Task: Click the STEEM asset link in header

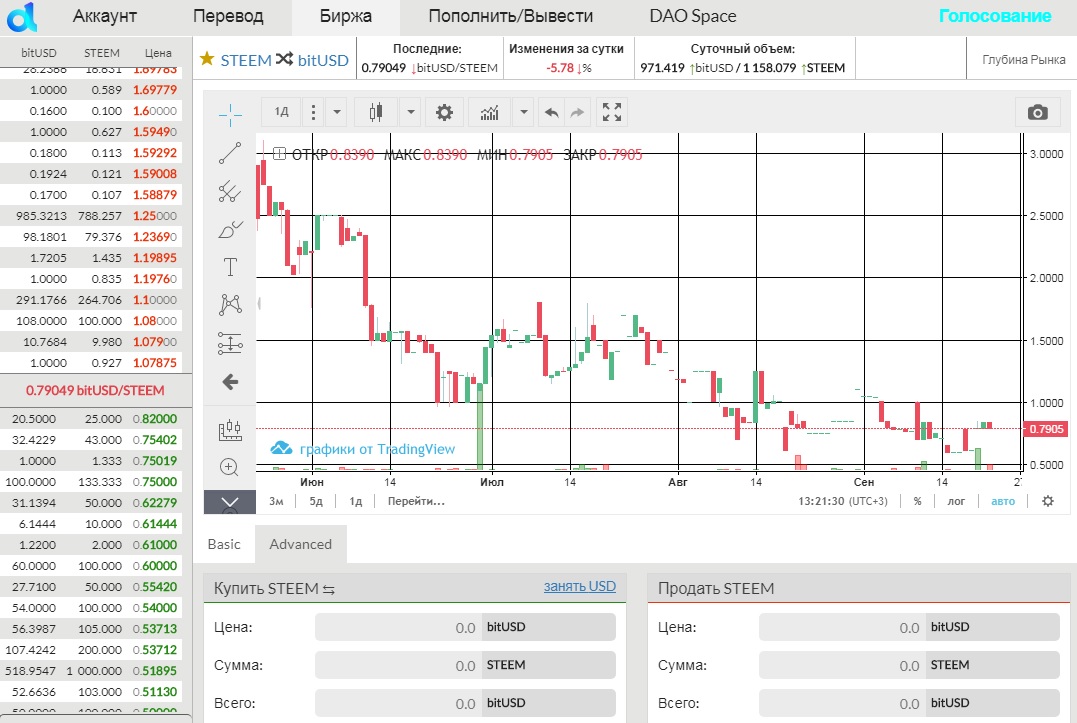Action: pos(245,60)
